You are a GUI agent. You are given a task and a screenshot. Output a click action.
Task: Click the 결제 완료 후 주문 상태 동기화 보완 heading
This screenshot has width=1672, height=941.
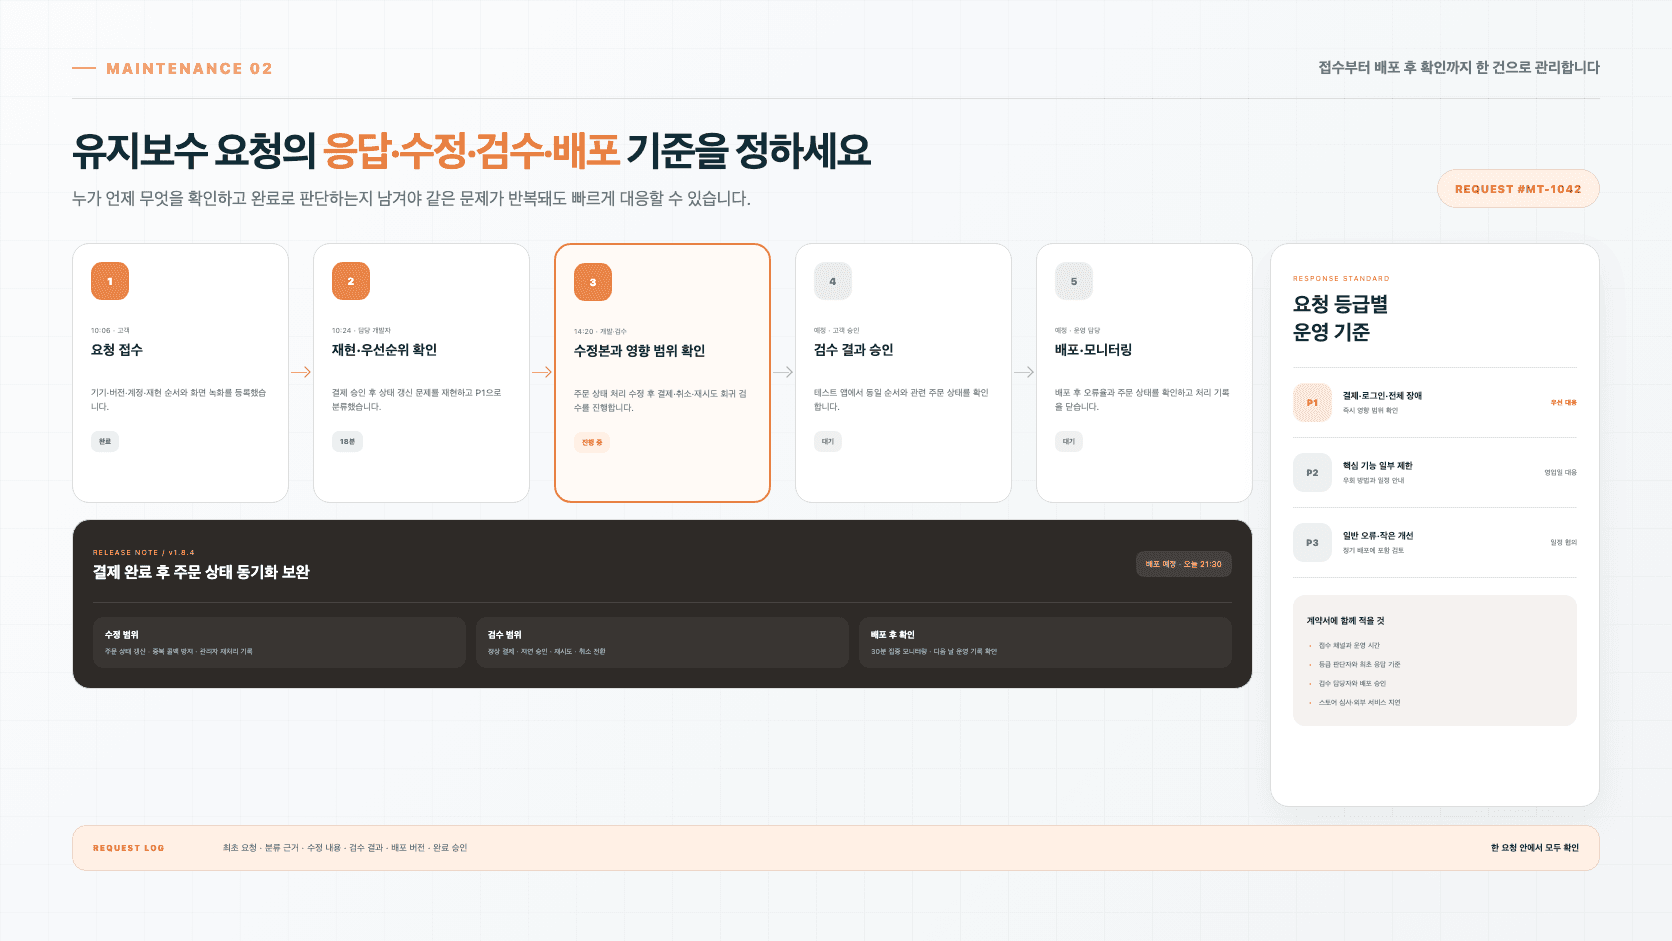pyautogui.click(x=201, y=572)
